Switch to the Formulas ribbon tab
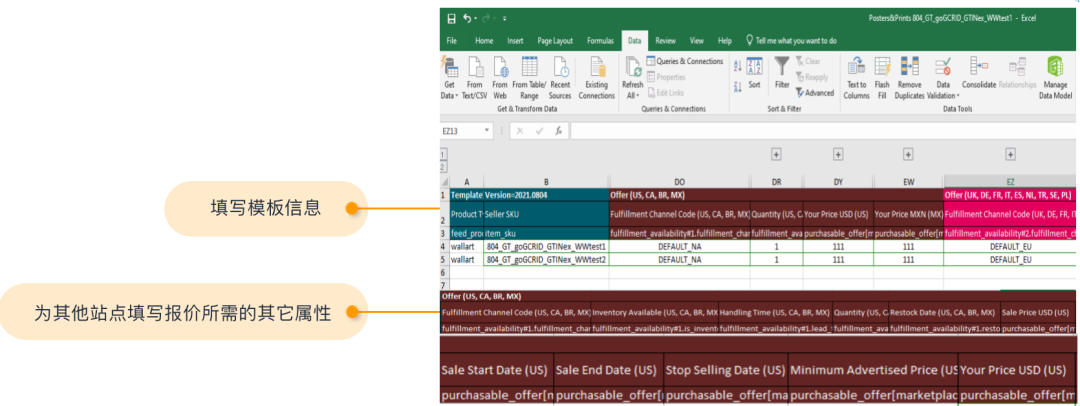This screenshot has width=1080, height=406. (600, 41)
